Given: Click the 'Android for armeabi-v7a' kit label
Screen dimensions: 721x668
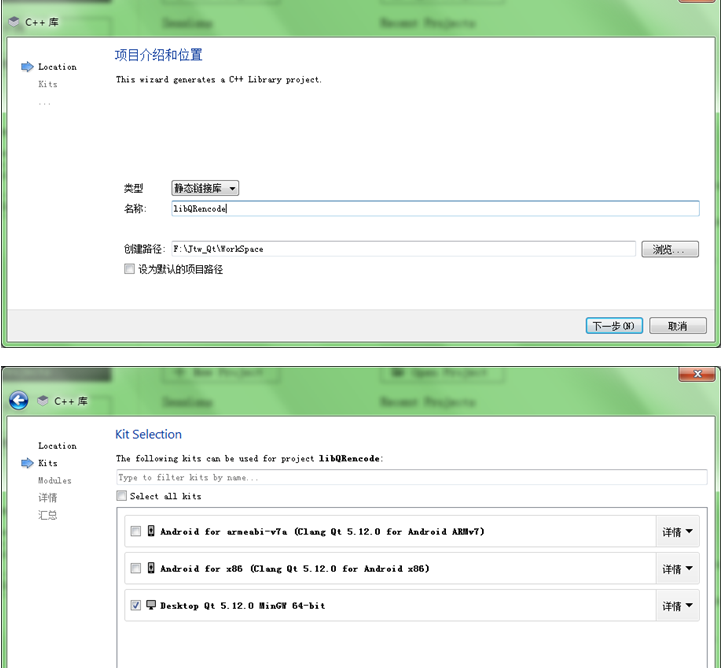Looking at the screenshot, I should click(x=322, y=531).
